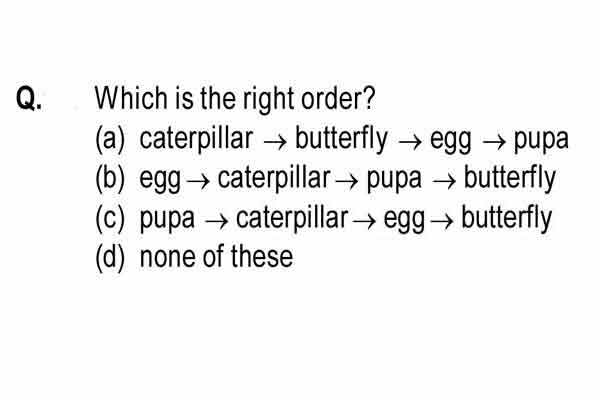Viewport: 600px width, 400px height.
Task: Click 'caterpillar' in option (a)
Action: pyautogui.click(x=196, y=139)
